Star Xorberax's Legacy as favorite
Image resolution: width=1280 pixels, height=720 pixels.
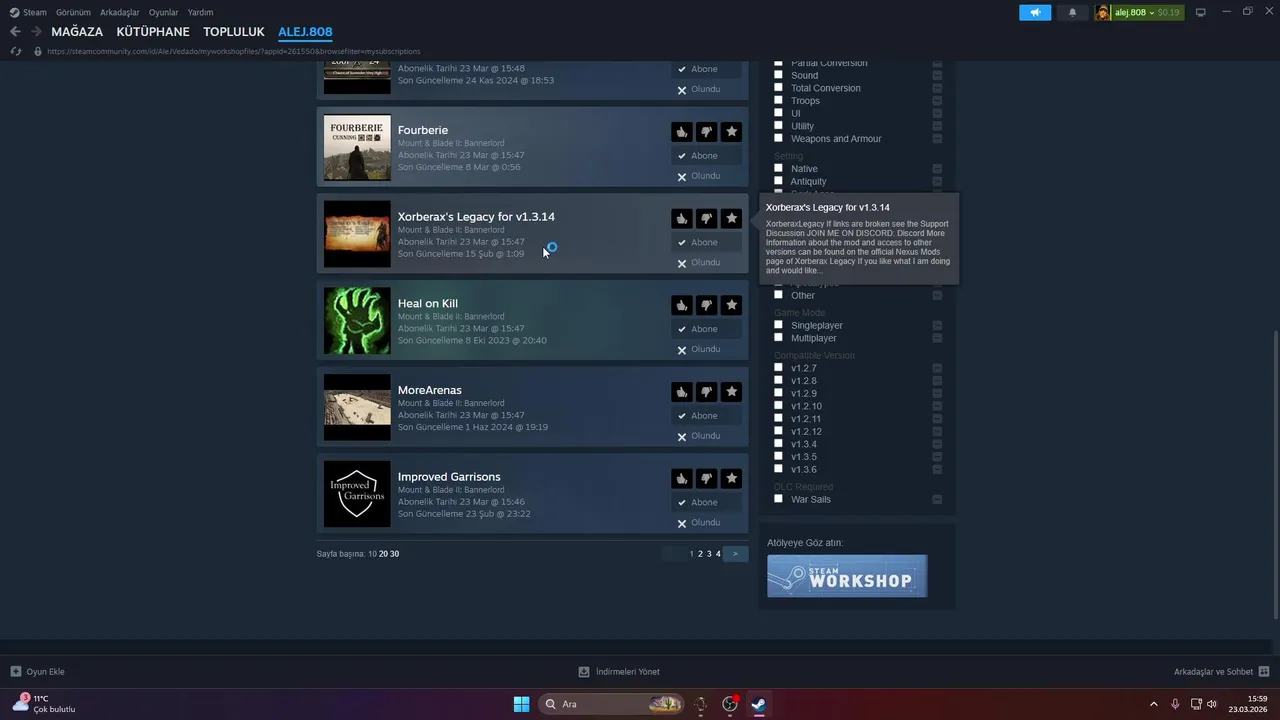731,218
